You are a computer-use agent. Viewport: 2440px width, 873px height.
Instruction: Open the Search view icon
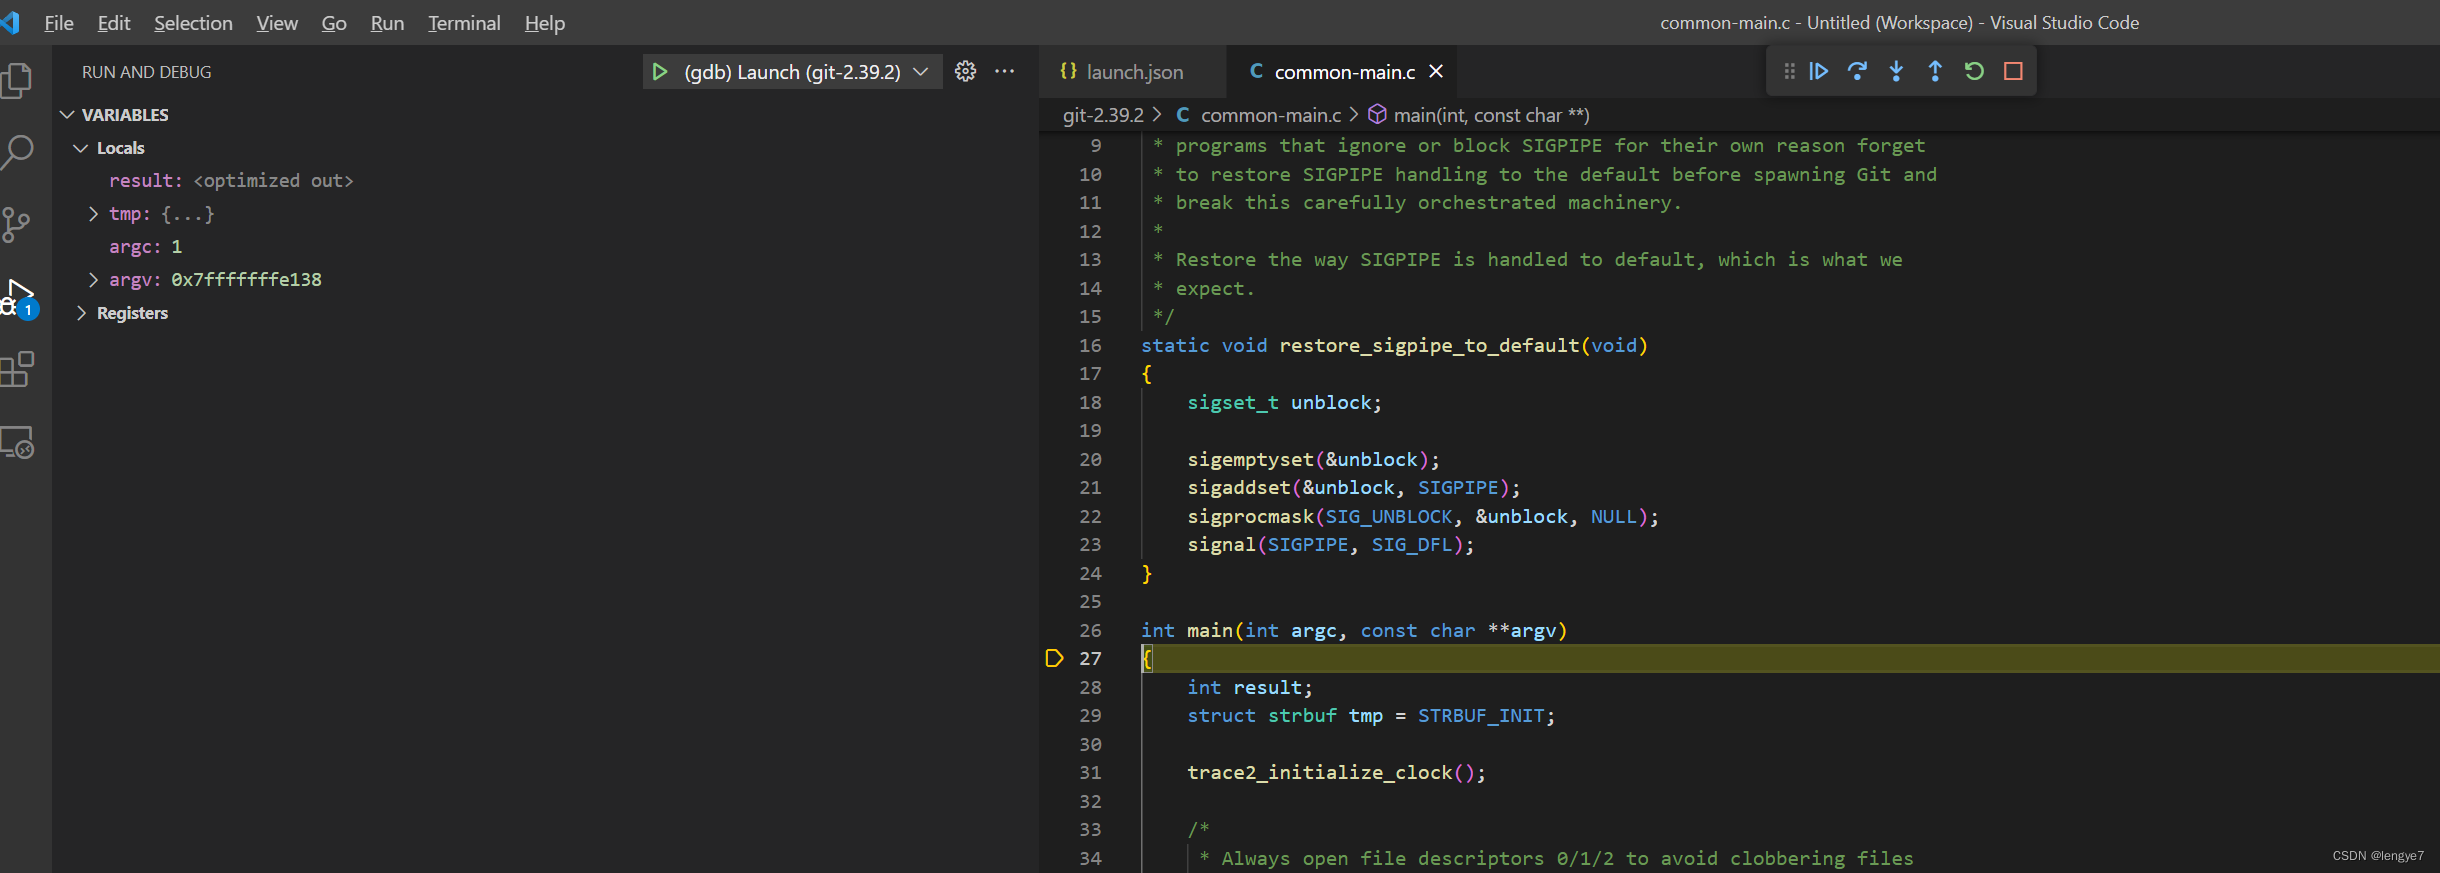(17, 153)
